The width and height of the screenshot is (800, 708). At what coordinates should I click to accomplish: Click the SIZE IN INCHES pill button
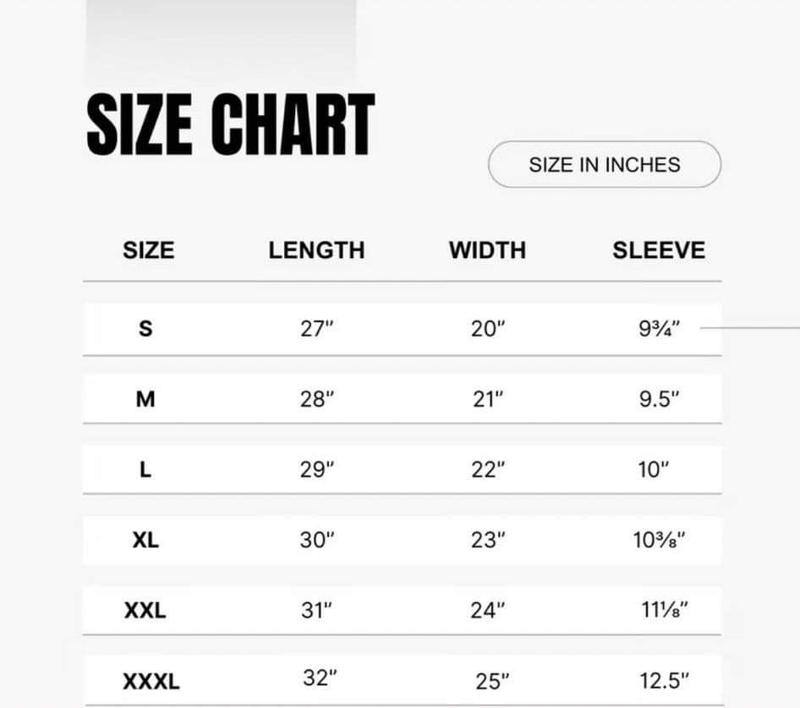click(x=605, y=164)
